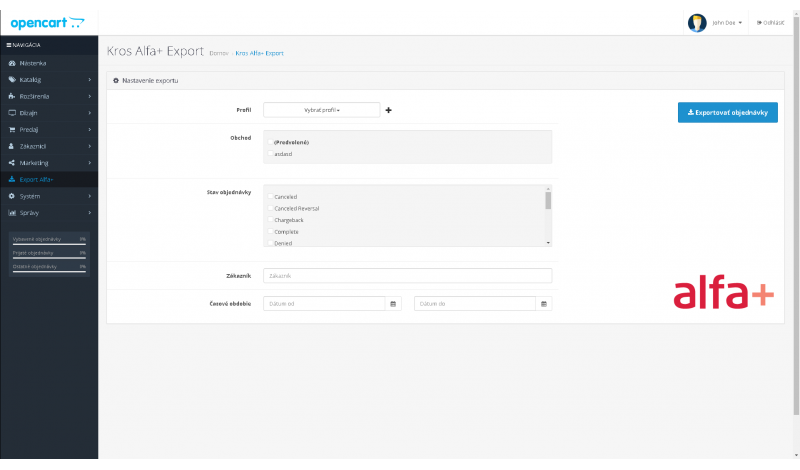
Task: Click into the Dátum od field
Action: (x=324, y=304)
